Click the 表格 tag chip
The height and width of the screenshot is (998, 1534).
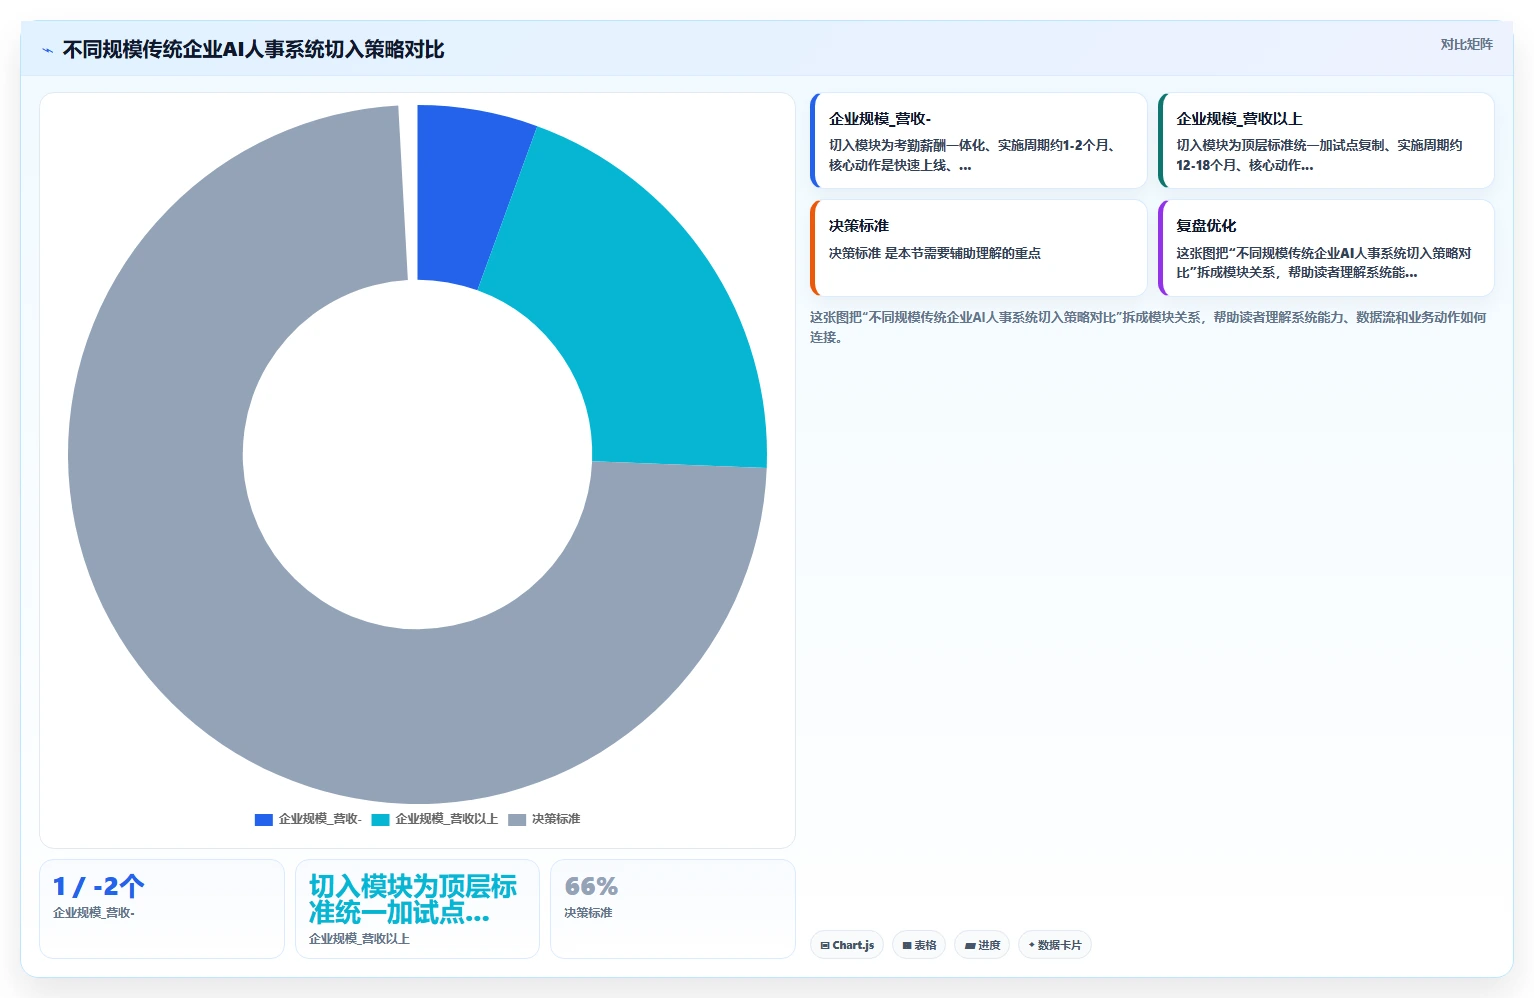[x=919, y=945]
